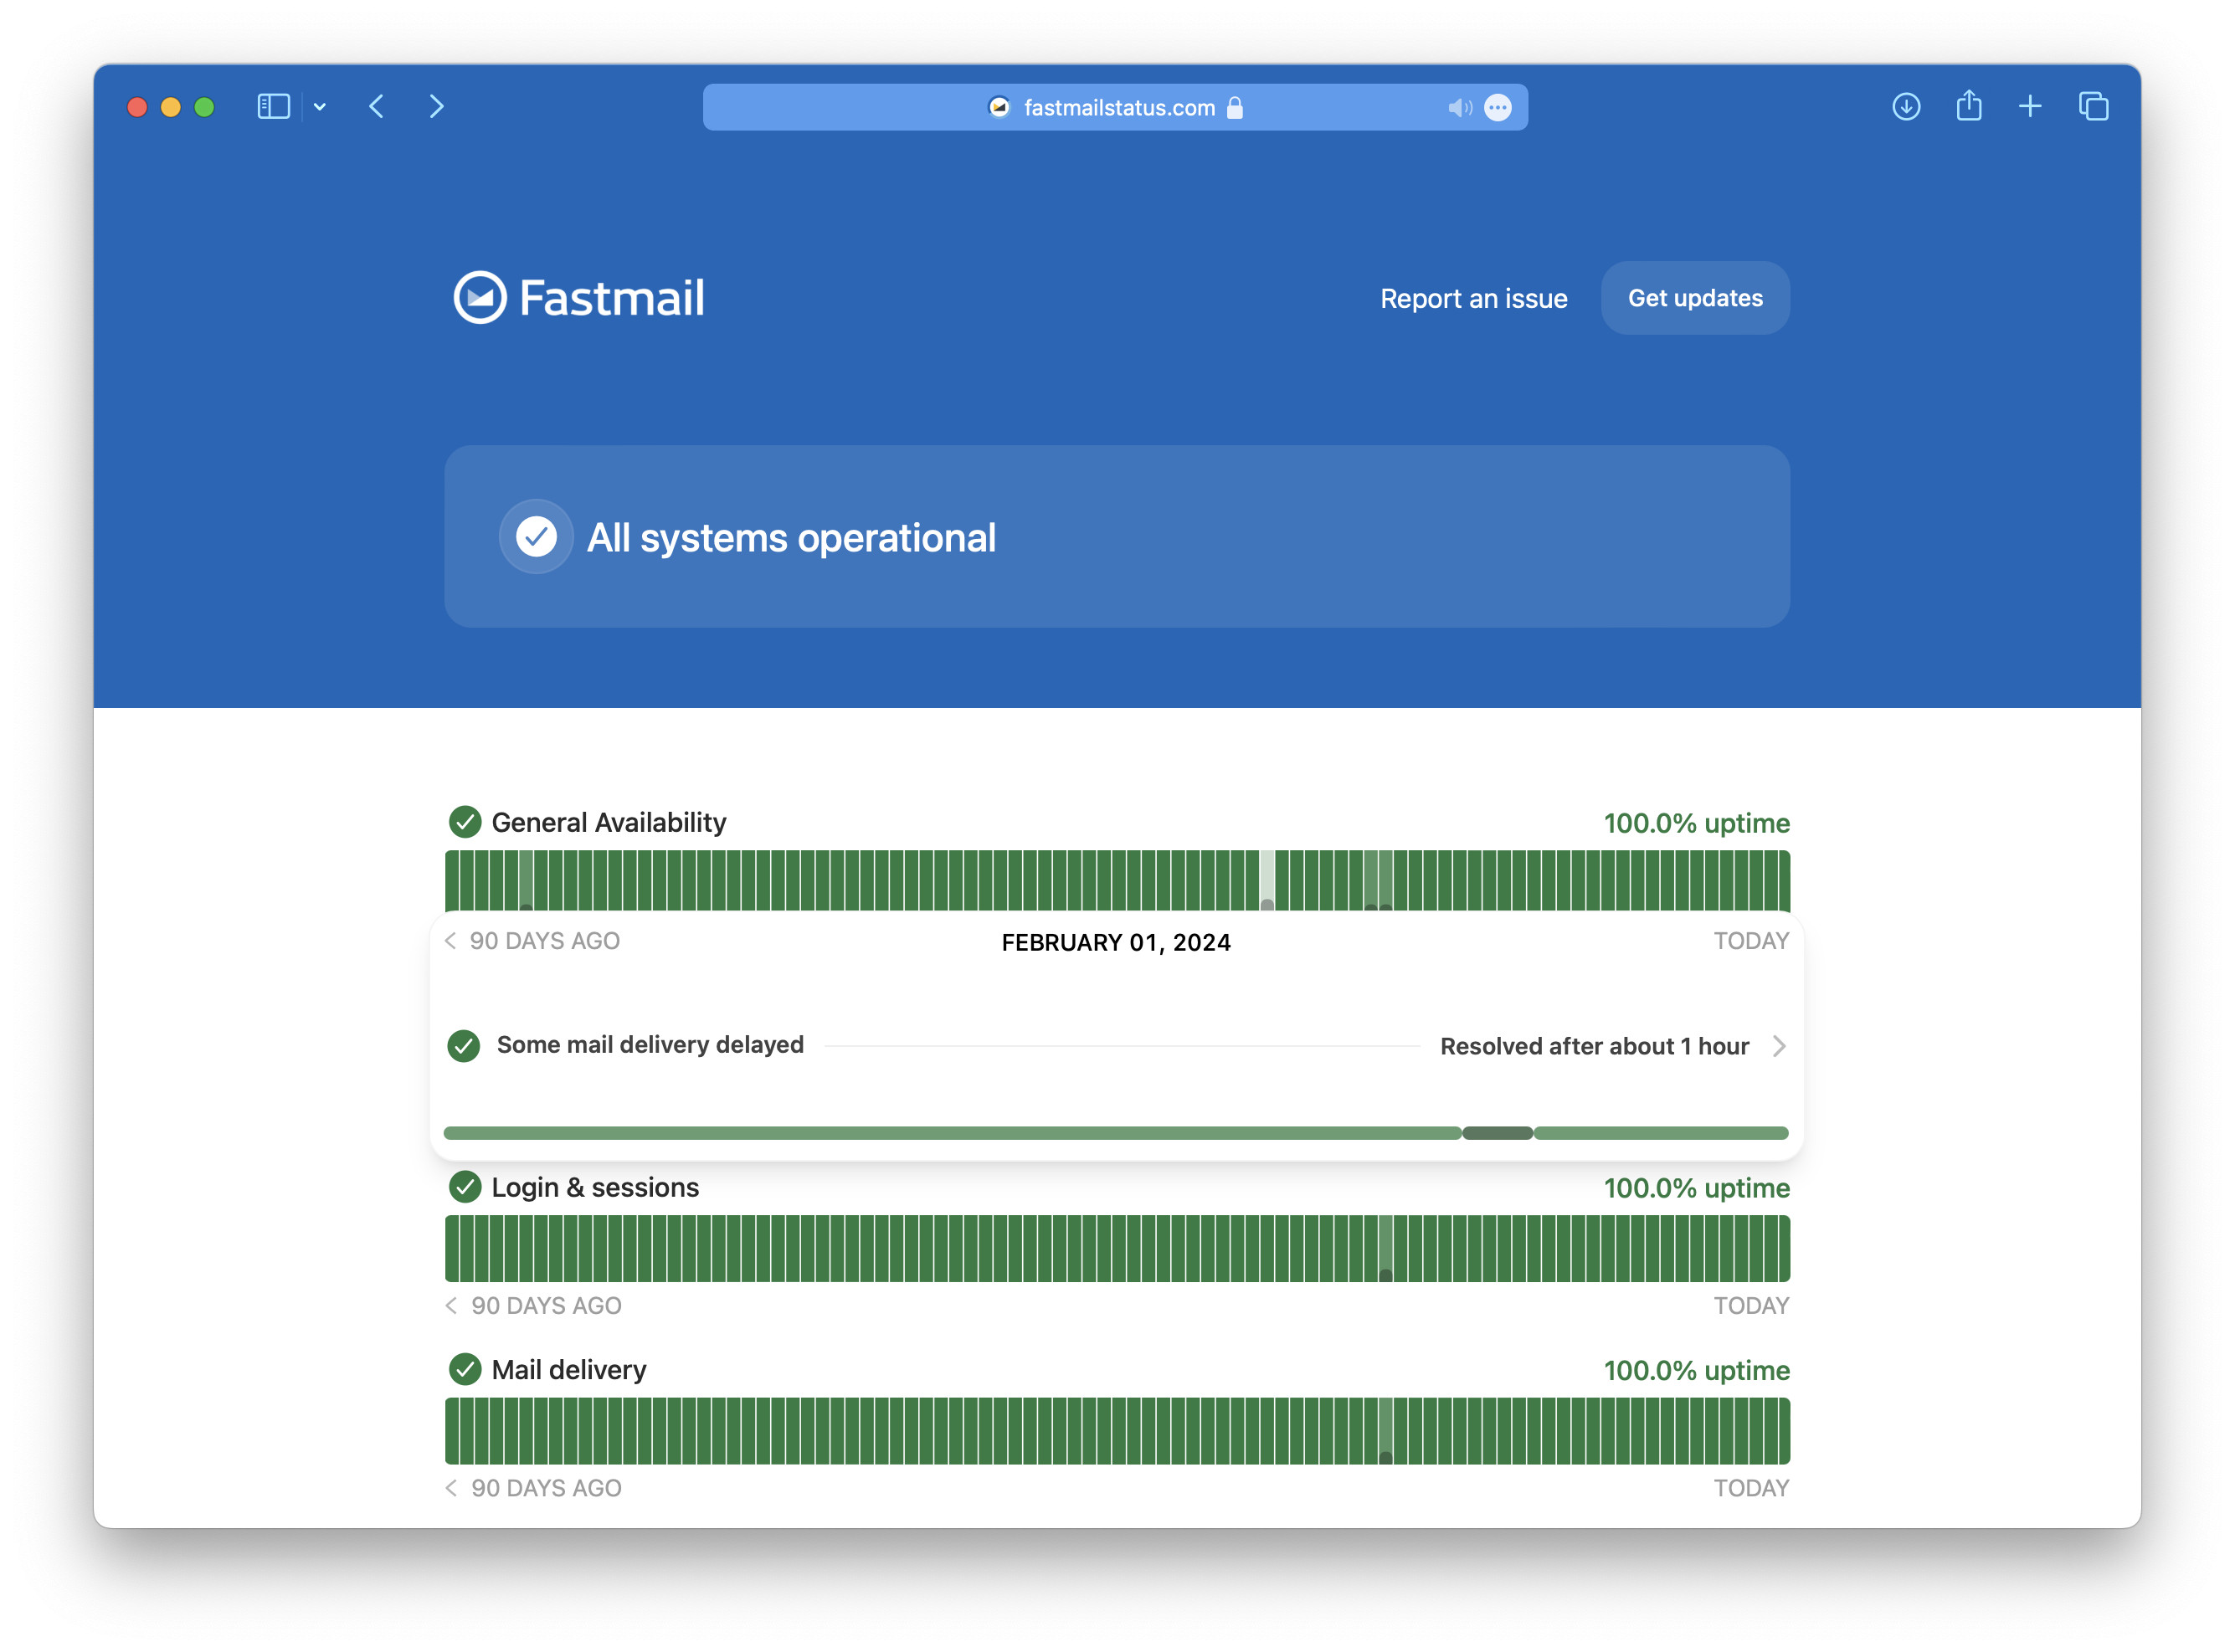Click TODAY label under General Availability
Image resolution: width=2235 pixels, height=1652 pixels.
pyautogui.click(x=1750, y=940)
